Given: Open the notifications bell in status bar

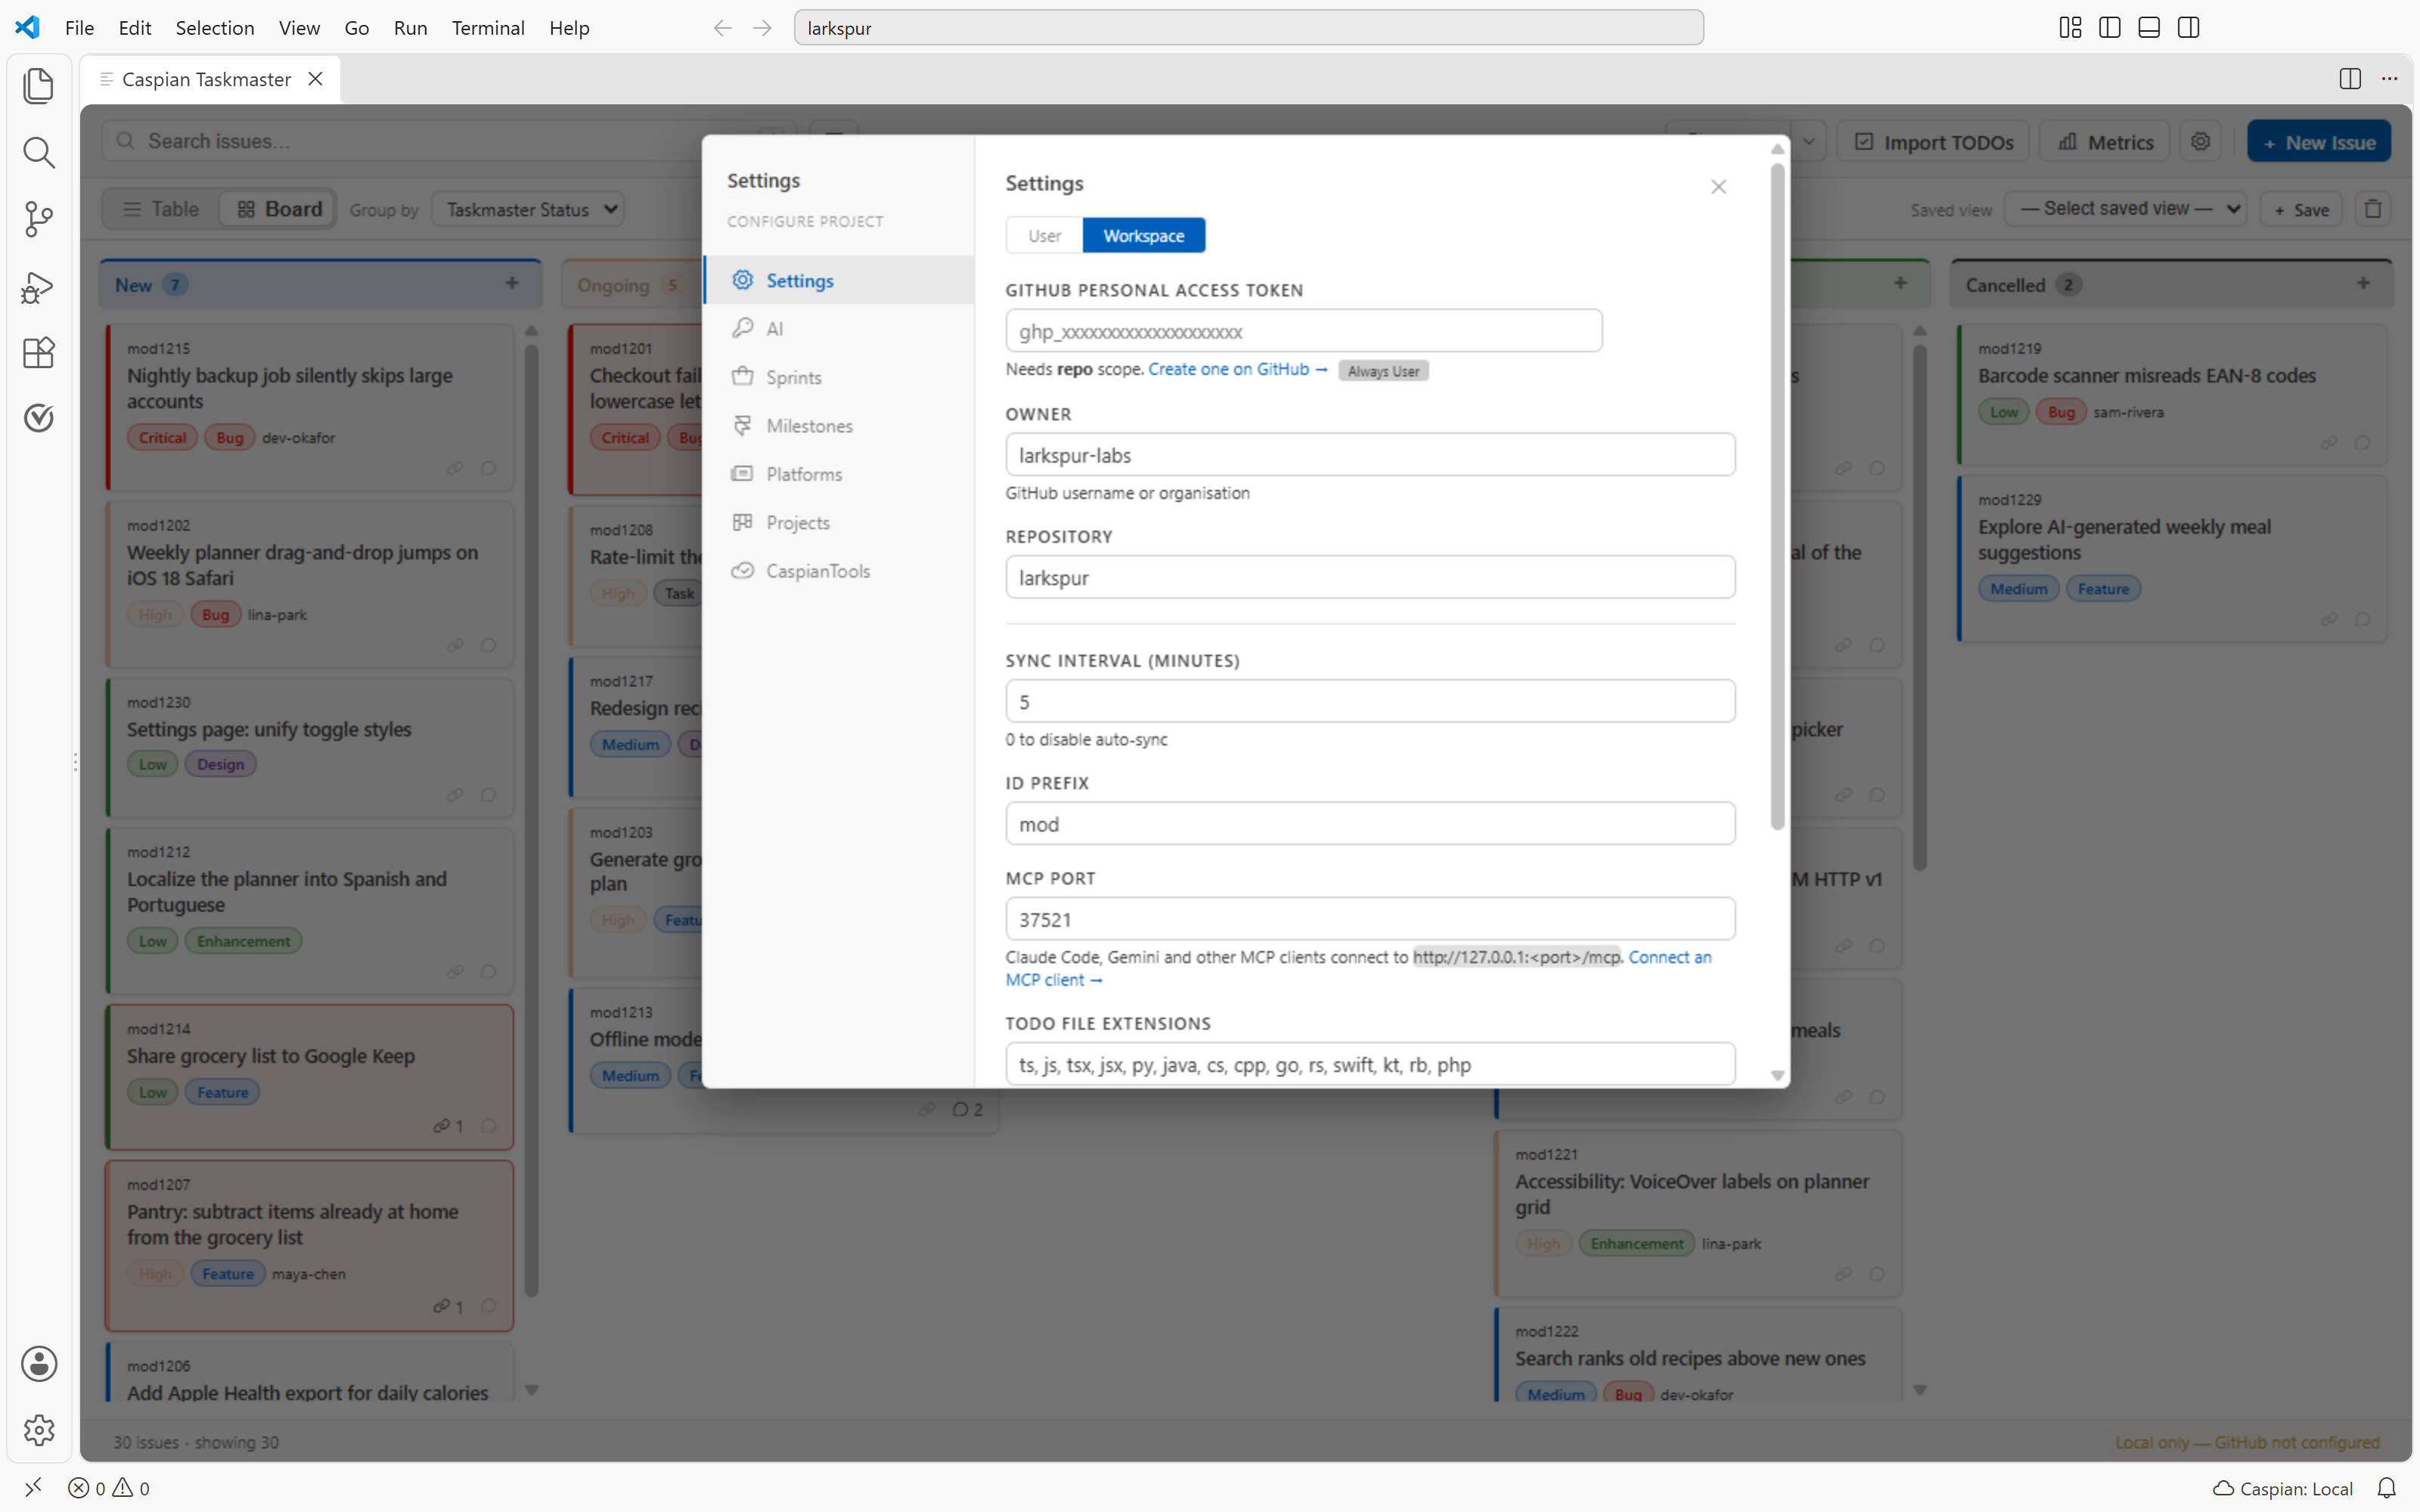Looking at the screenshot, I should 2386,1488.
